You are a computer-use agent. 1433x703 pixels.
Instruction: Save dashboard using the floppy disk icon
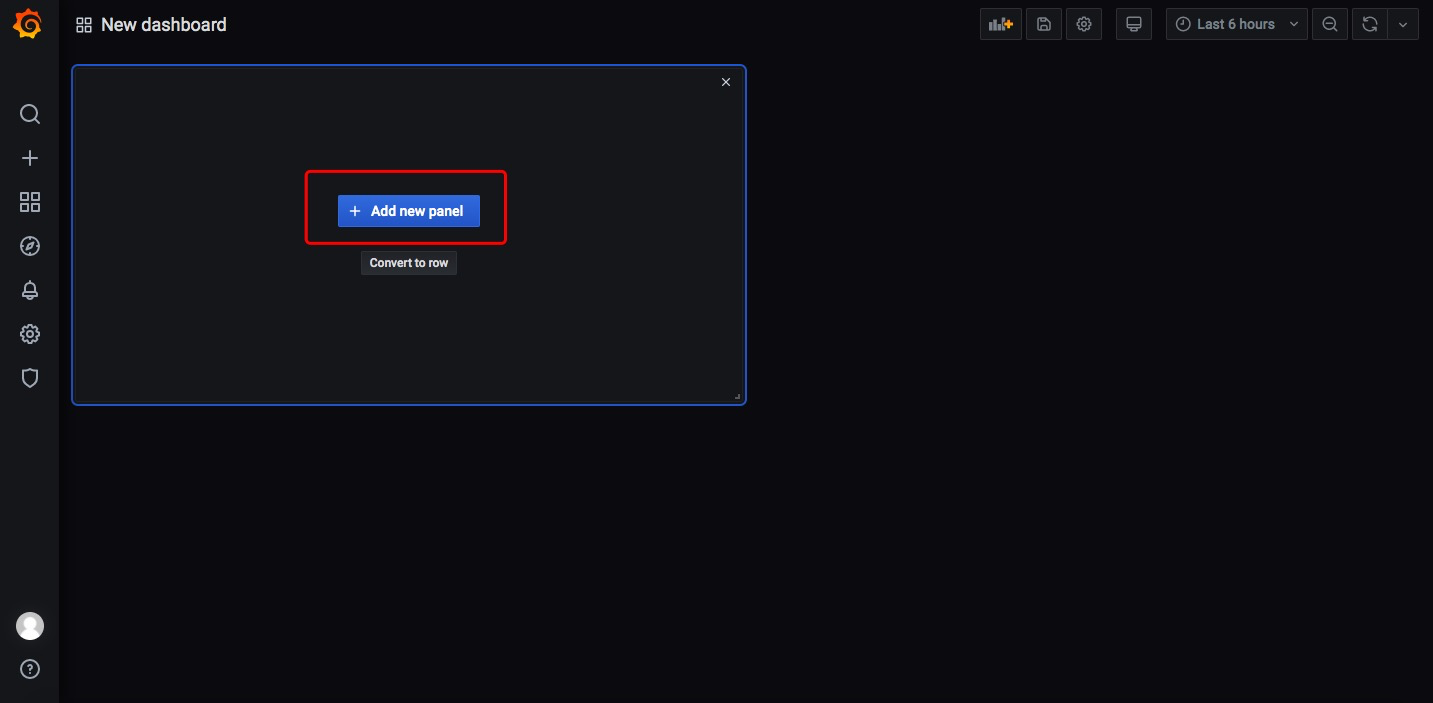tap(1044, 24)
